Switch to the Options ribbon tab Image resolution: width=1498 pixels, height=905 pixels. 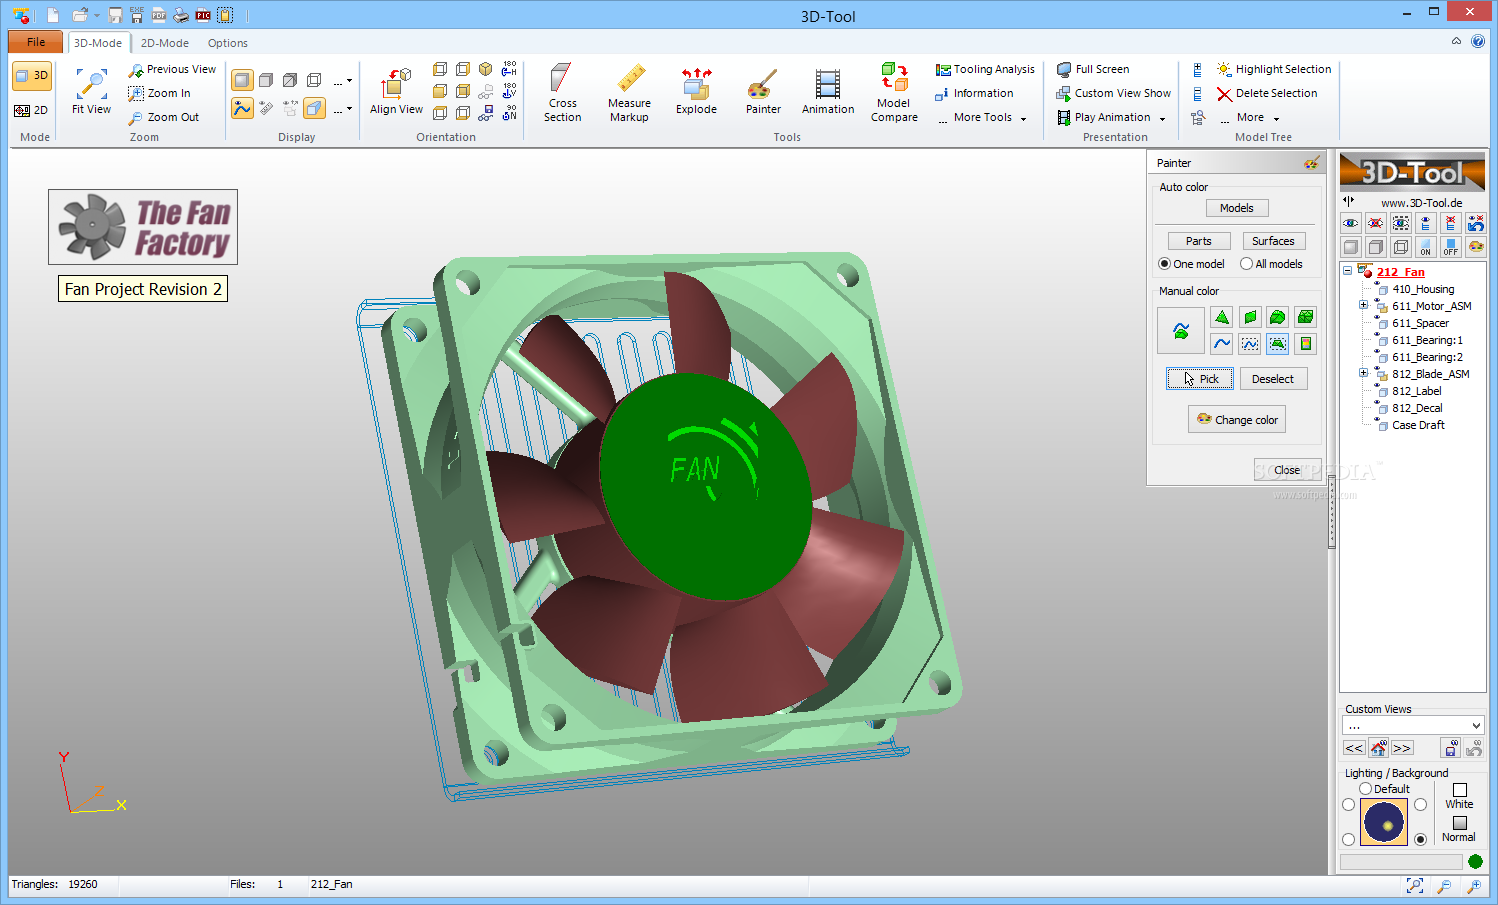pyautogui.click(x=228, y=43)
